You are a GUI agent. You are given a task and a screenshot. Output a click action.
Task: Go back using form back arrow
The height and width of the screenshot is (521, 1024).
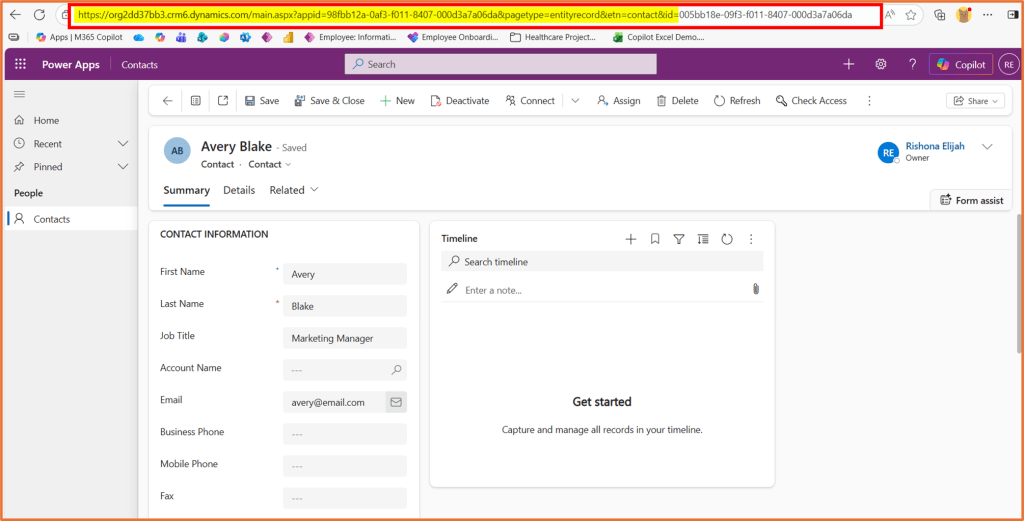(168, 101)
